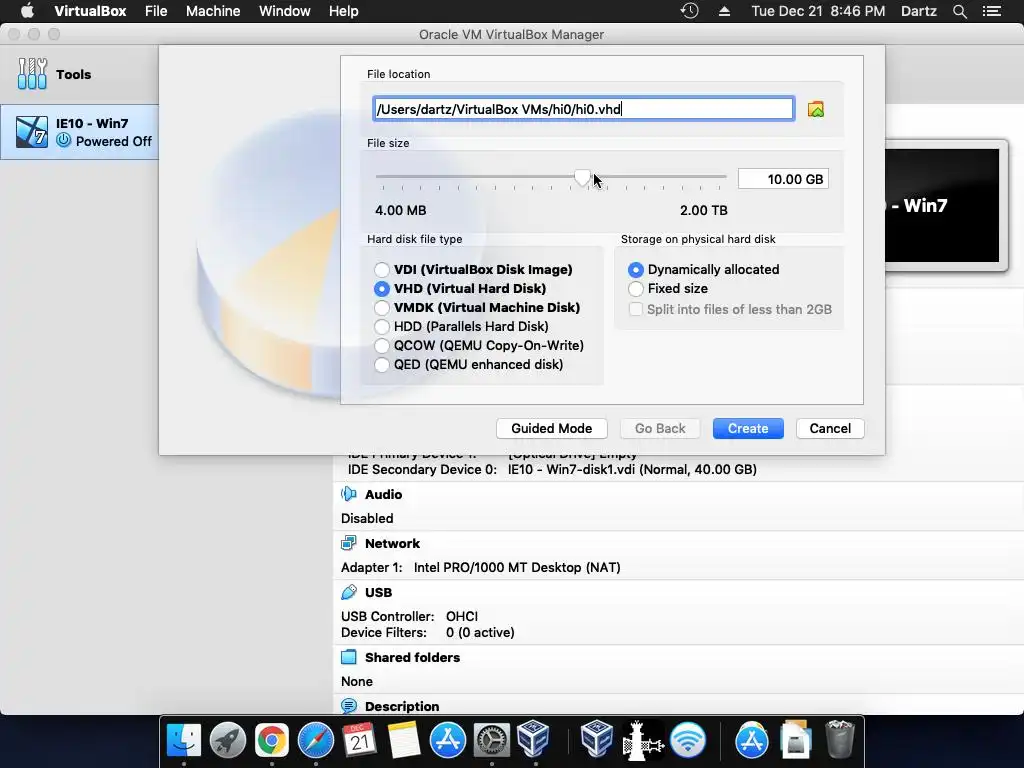Click Device Filters 0 (0 active) text
This screenshot has width=1024, height=768.
480,633
